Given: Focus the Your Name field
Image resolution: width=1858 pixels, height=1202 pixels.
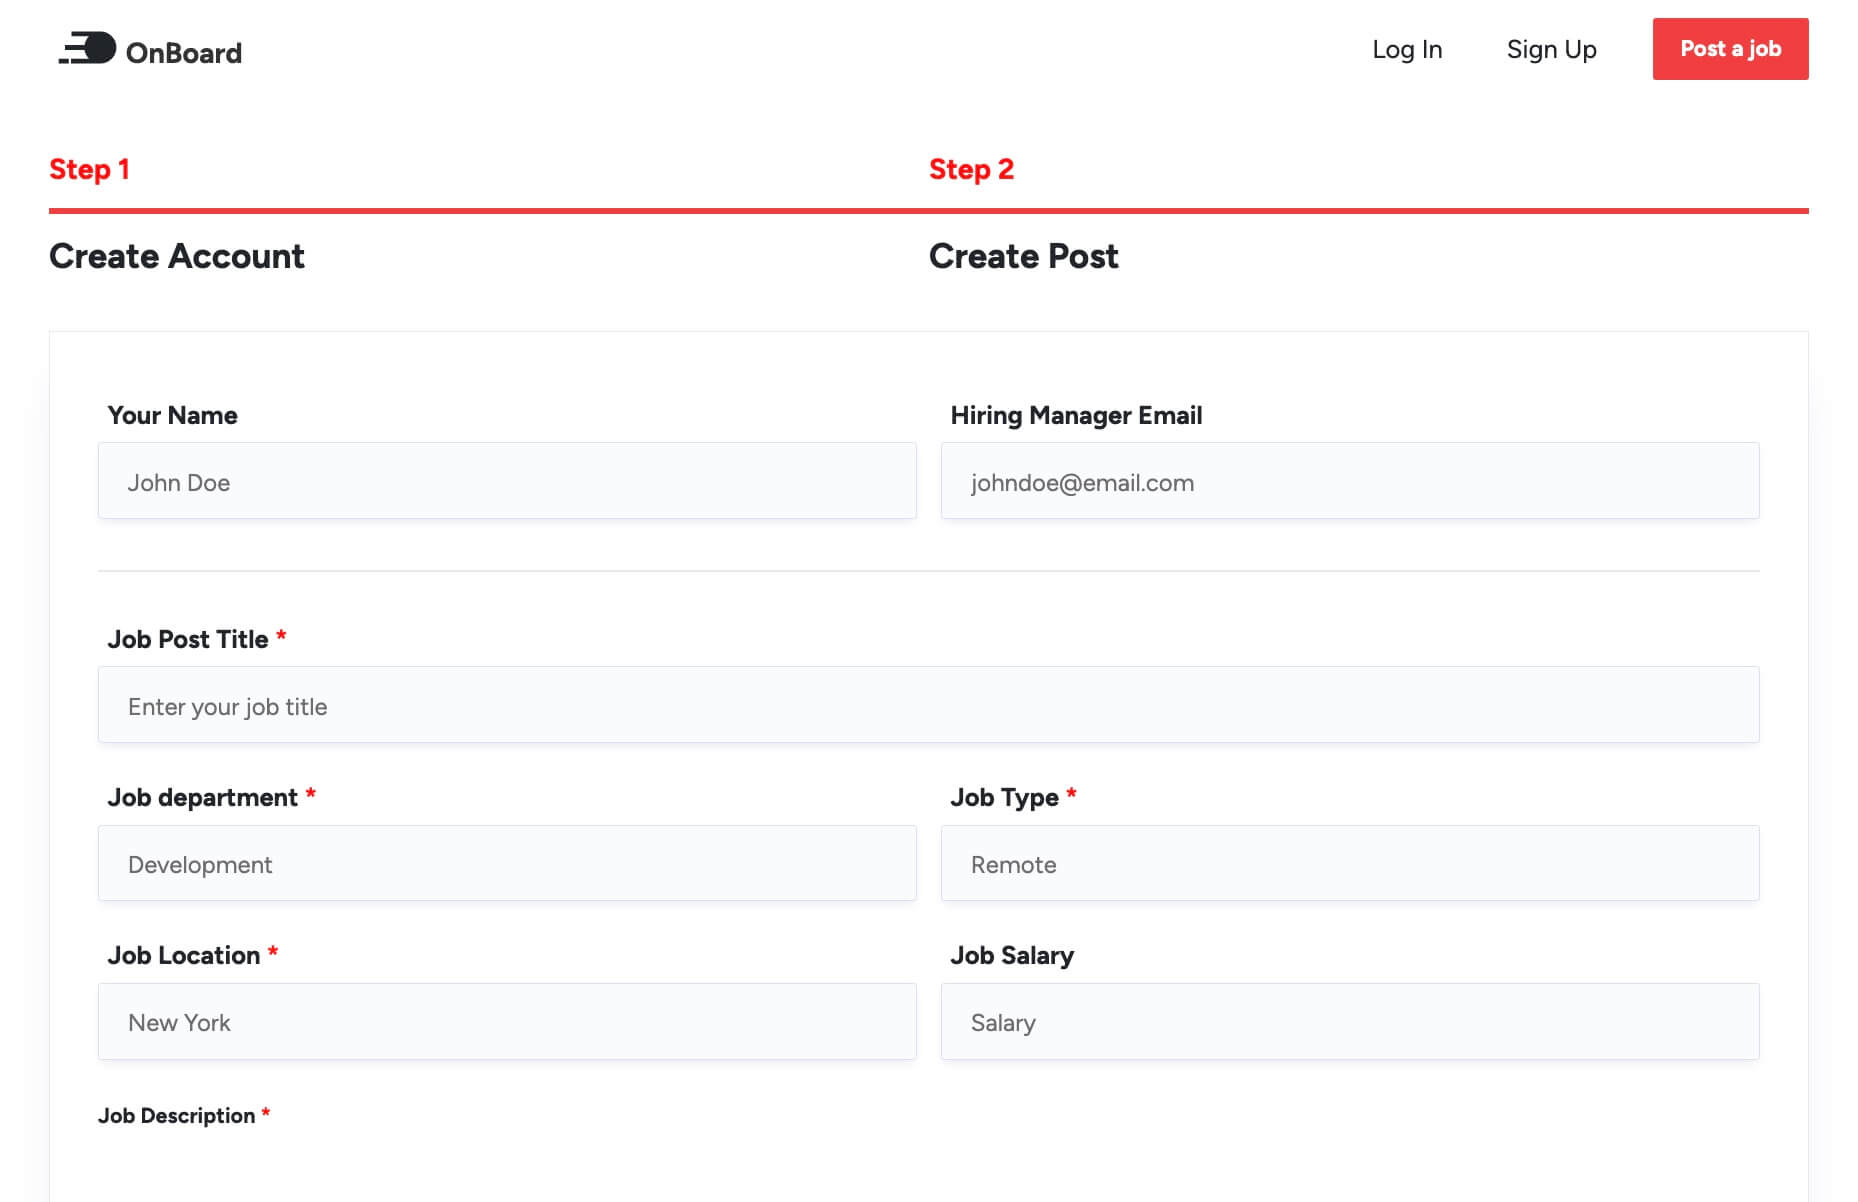Looking at the screenshot, I should [507, 481].
